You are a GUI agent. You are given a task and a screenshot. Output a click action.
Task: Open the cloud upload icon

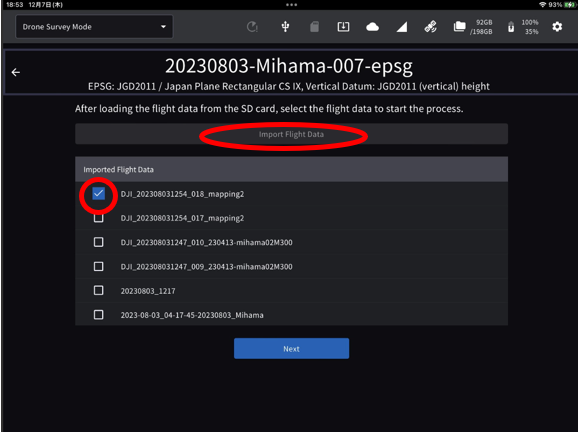tap(372, 27)
